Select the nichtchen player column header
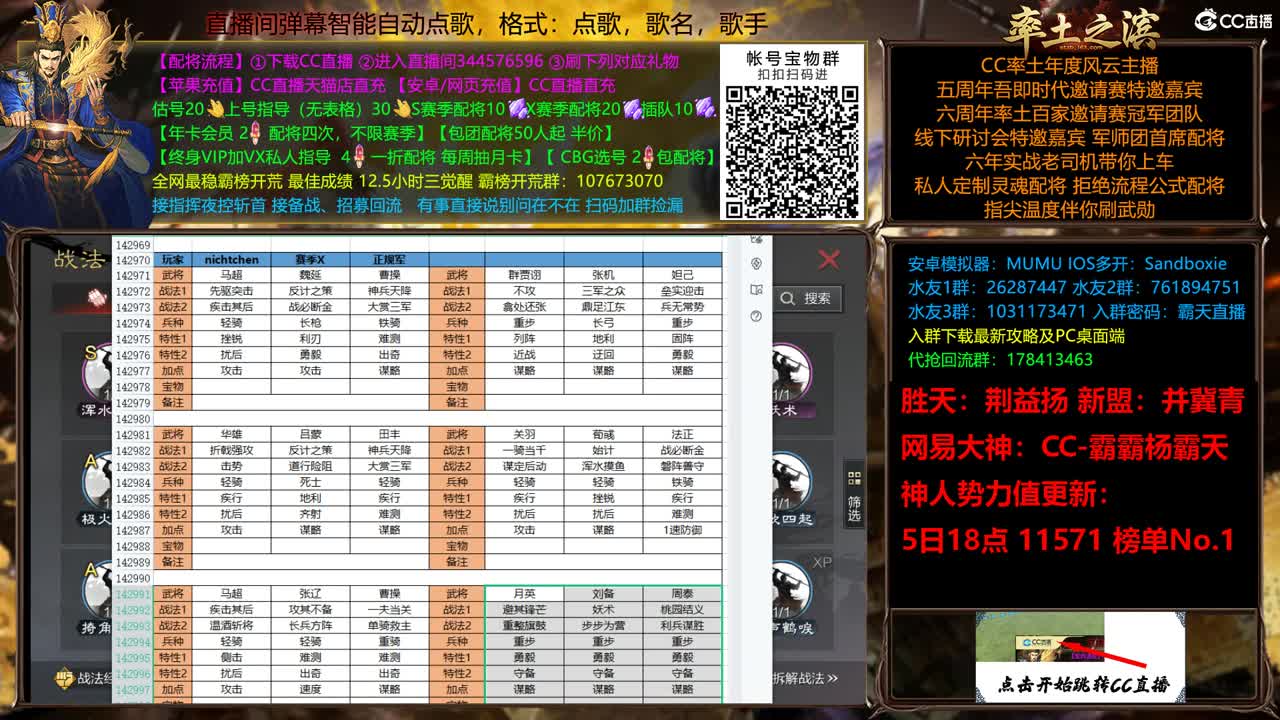Viewport: 1280px width, 720px height. [233, 259]
